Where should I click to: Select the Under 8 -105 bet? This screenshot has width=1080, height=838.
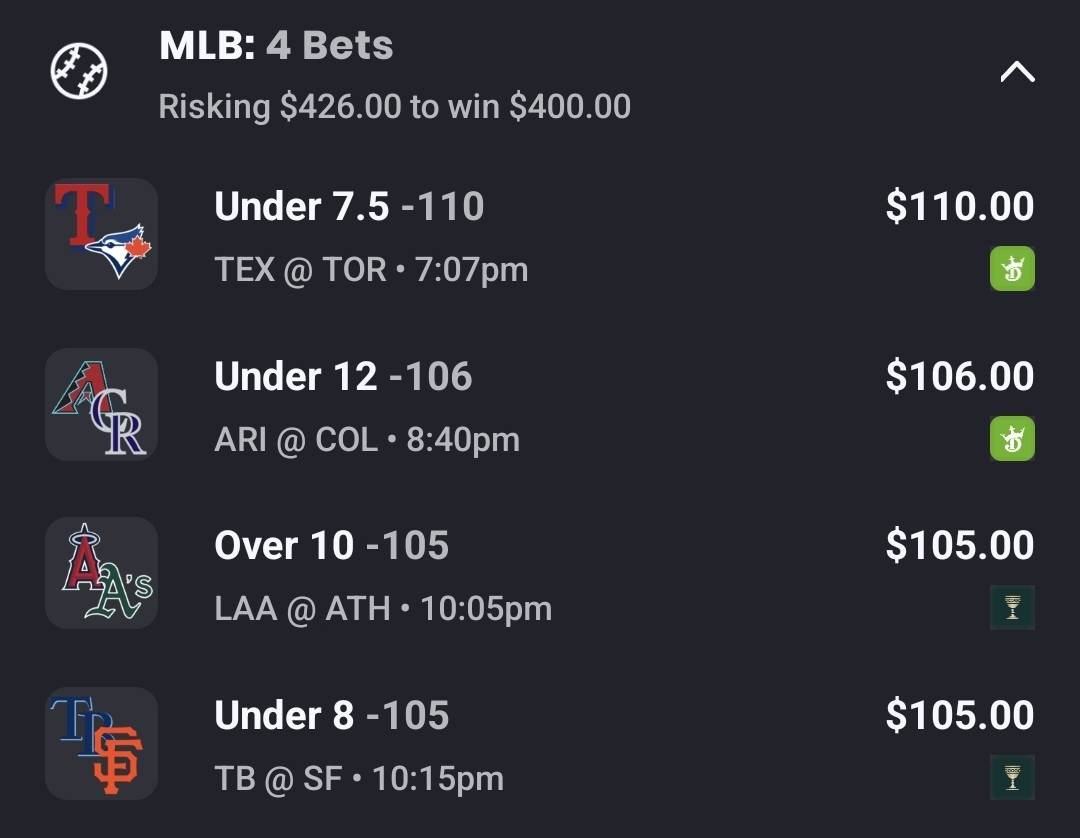pyautogui.click(x=331, y=716)
